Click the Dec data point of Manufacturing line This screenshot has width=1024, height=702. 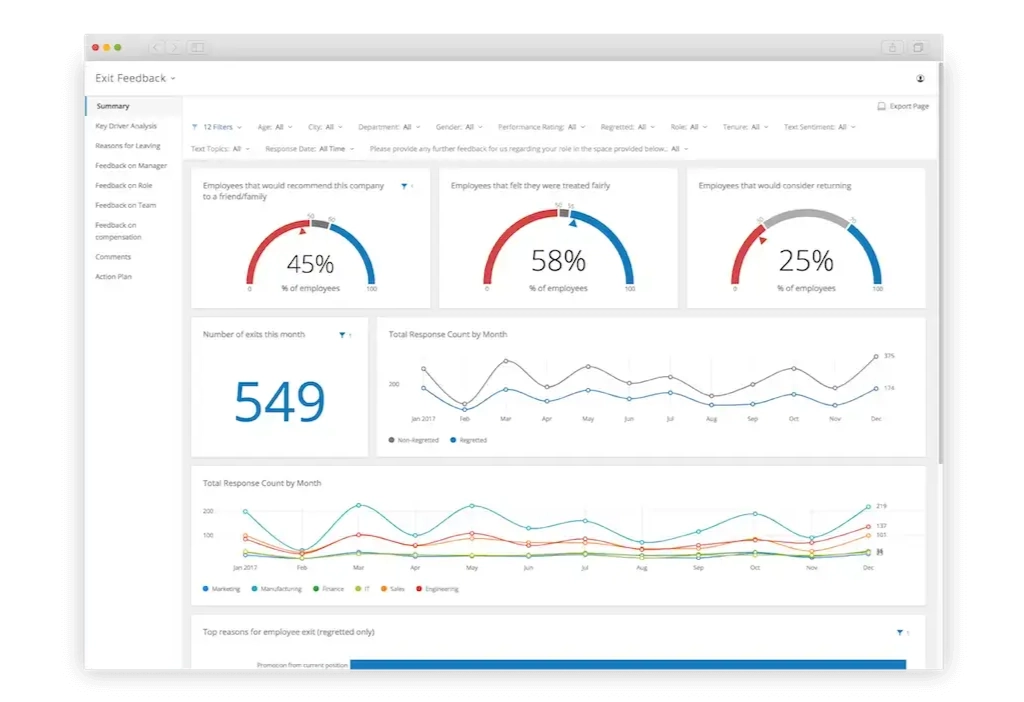click(868, 507)
